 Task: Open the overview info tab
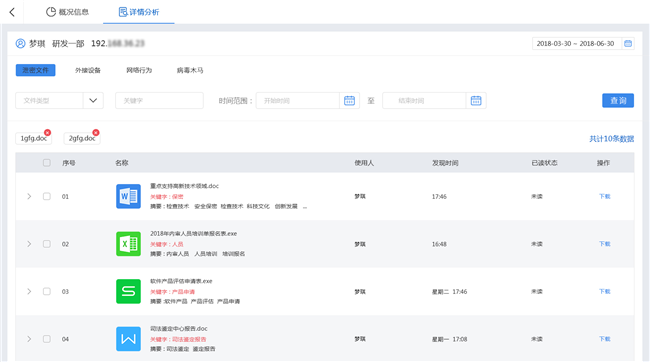pos(67,12)
